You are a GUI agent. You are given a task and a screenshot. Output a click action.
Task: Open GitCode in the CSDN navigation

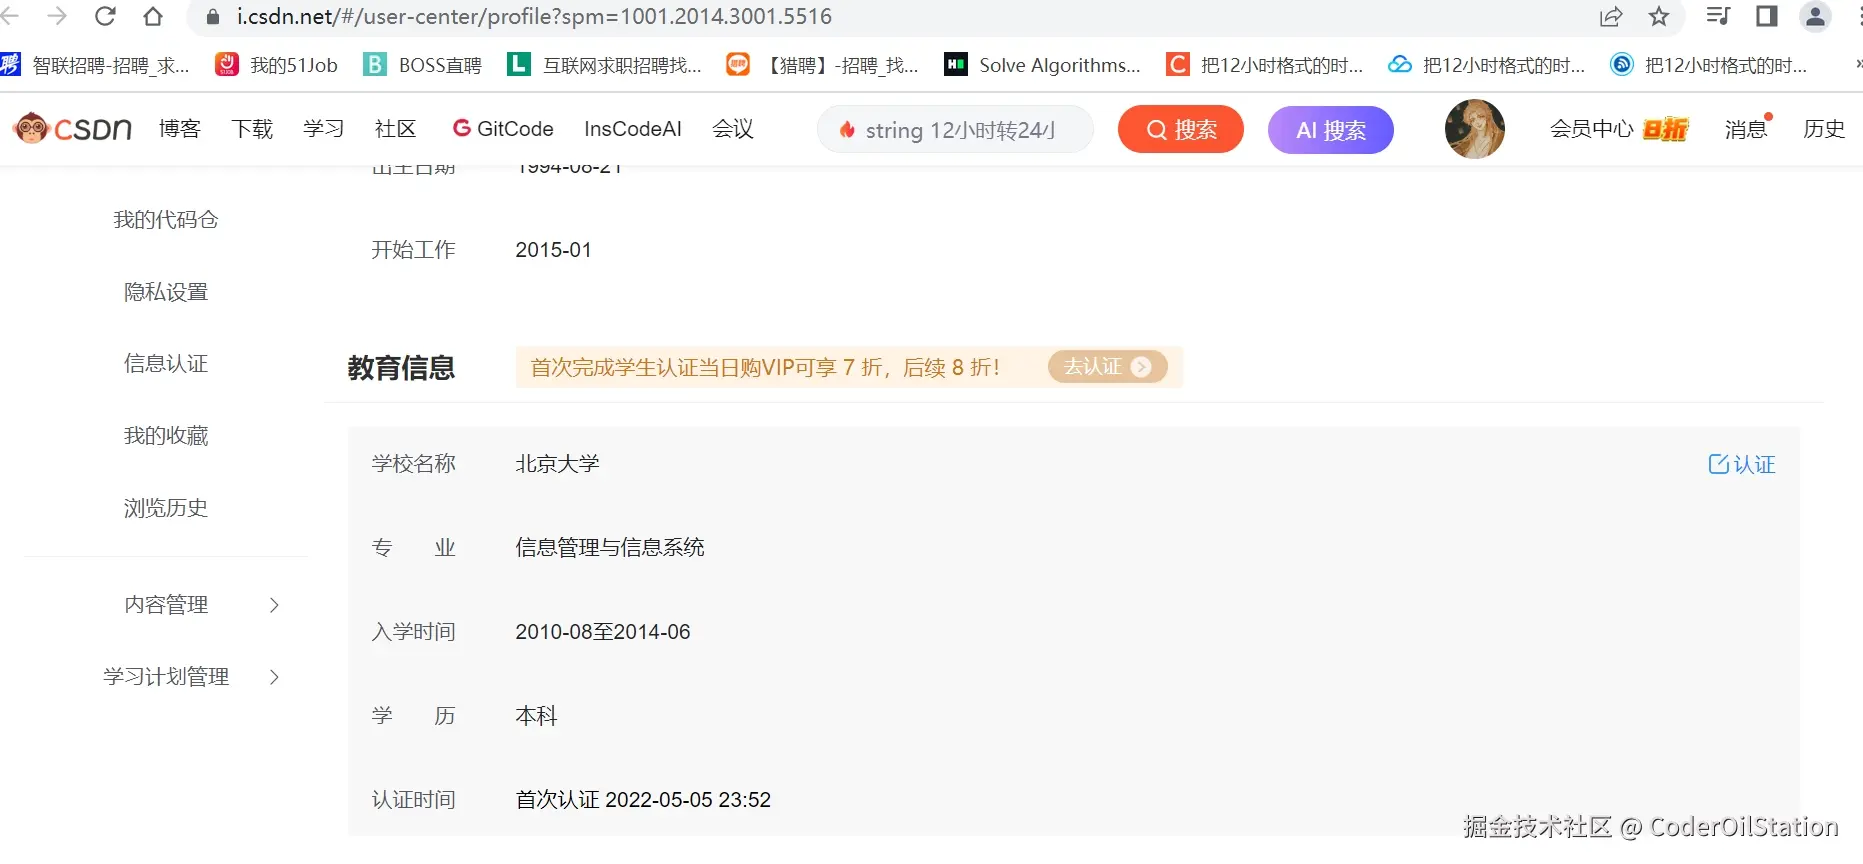[x=503, y=129]
